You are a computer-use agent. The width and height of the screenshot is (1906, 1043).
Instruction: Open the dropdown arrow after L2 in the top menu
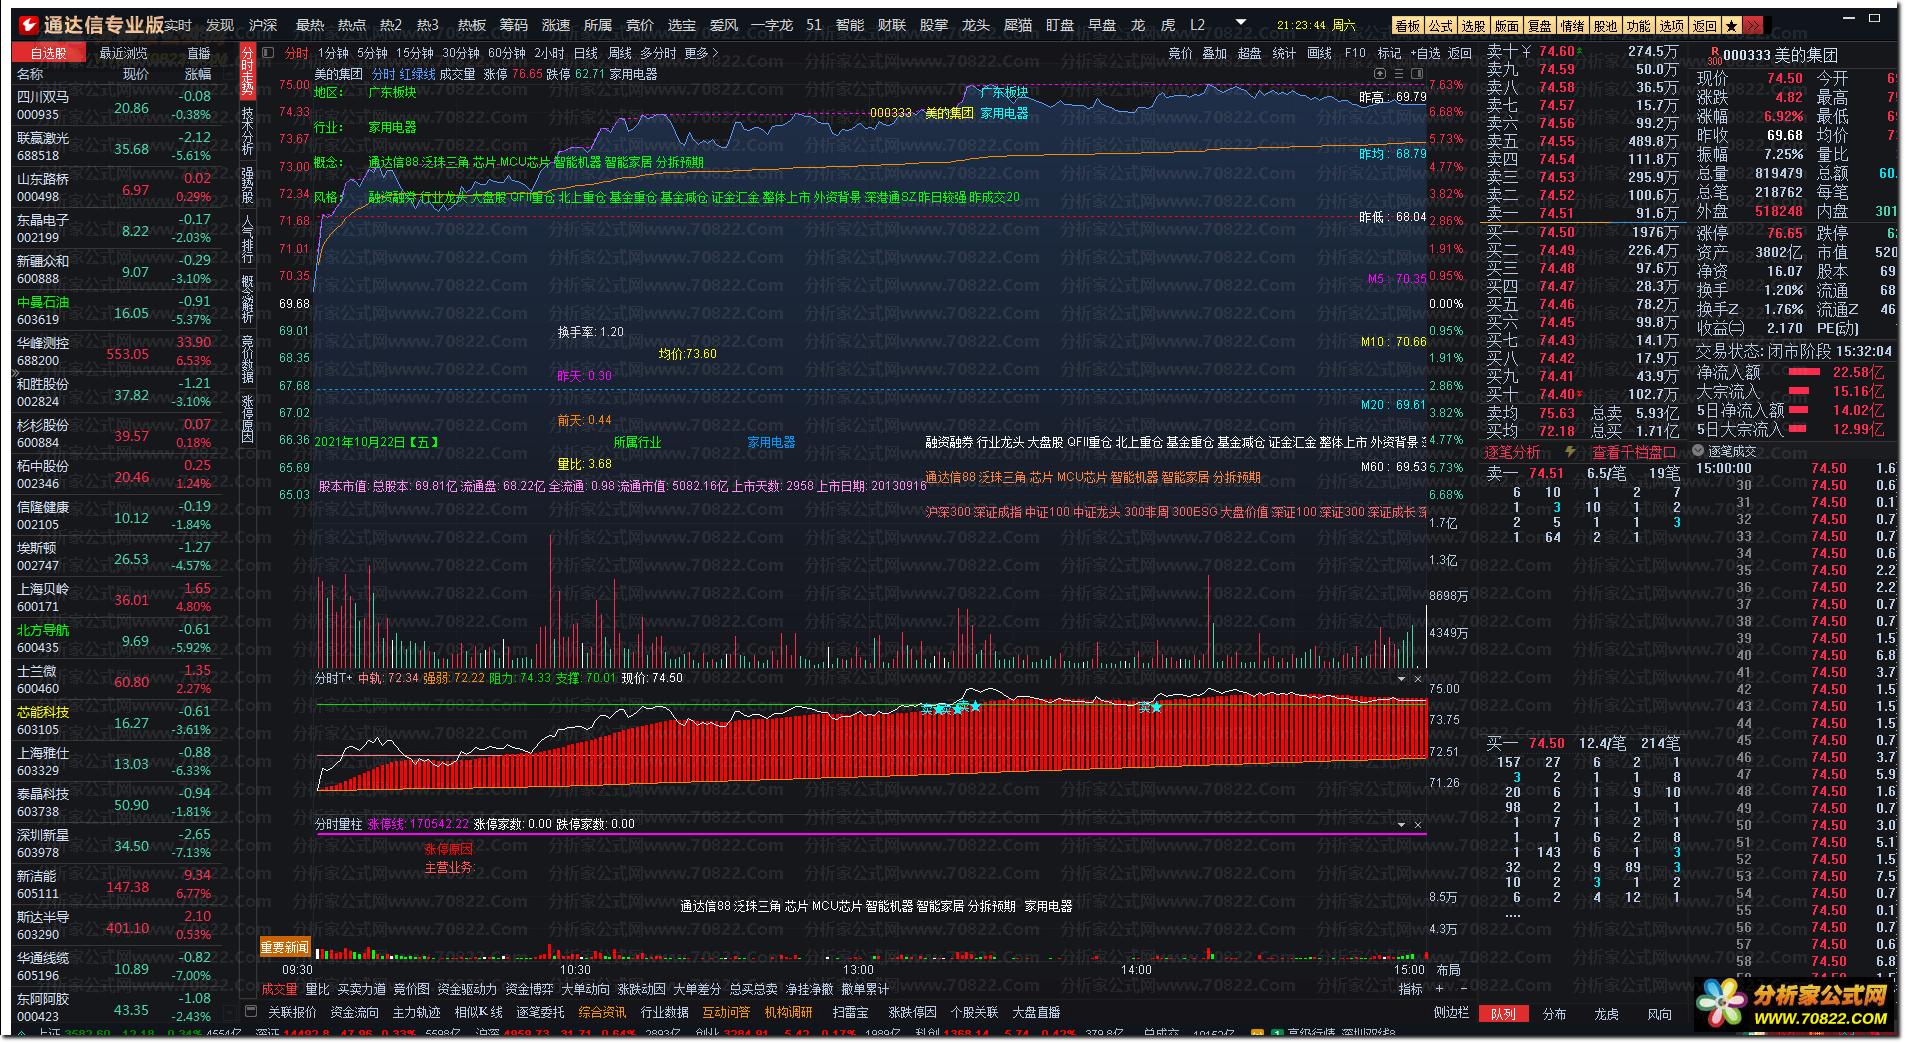[1241, 22]
